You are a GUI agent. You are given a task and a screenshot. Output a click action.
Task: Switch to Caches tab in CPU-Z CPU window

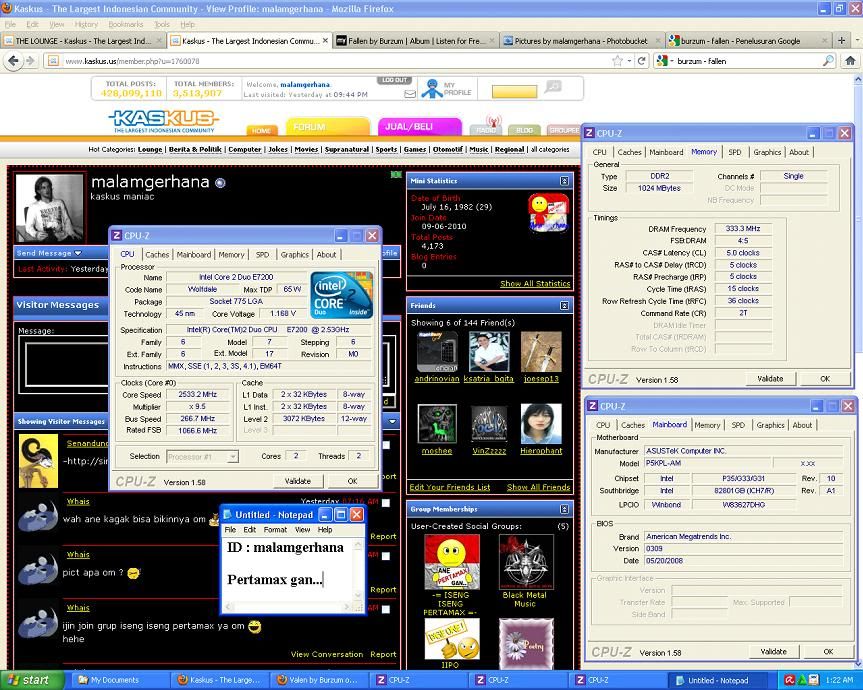tap(157, 255)
